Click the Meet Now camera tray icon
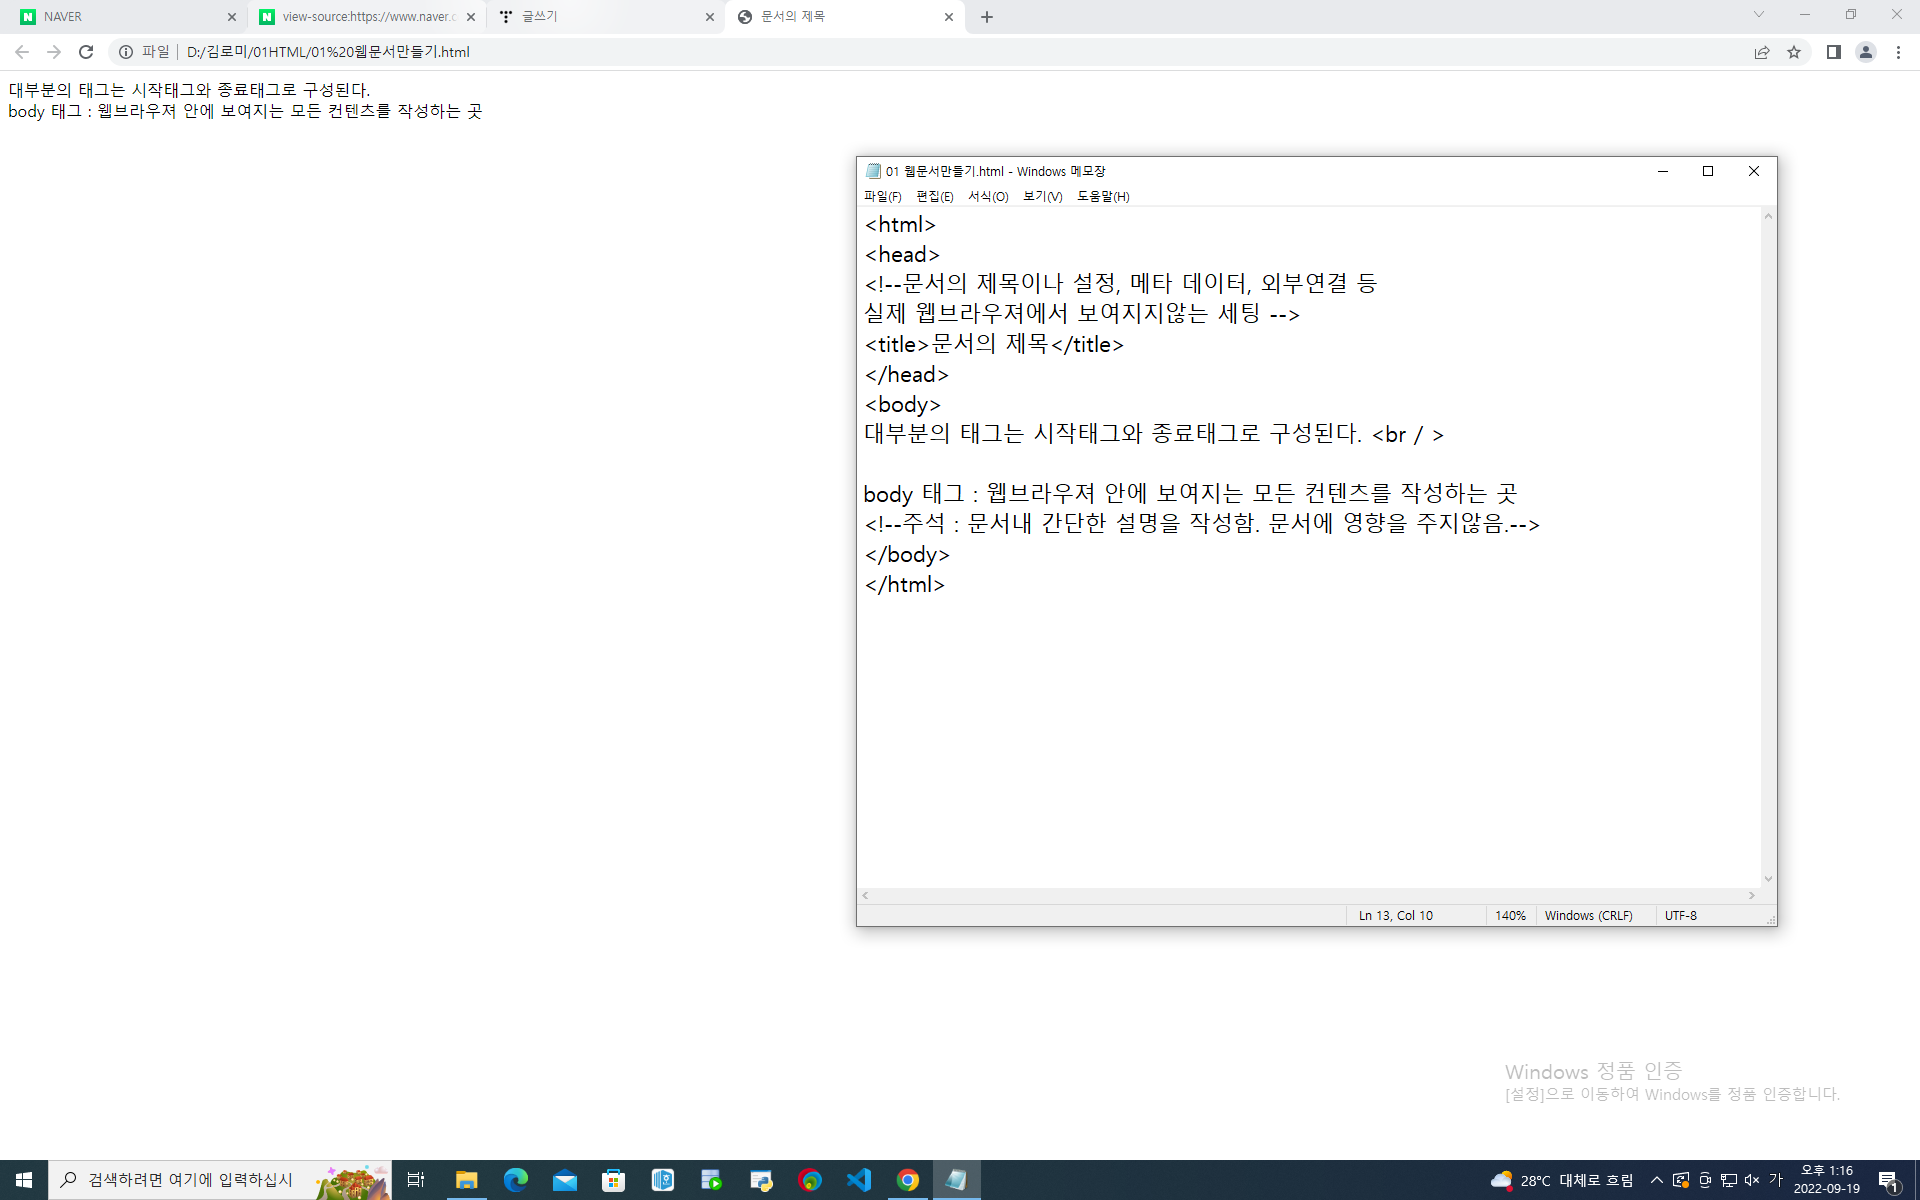 [1704, 1180]
